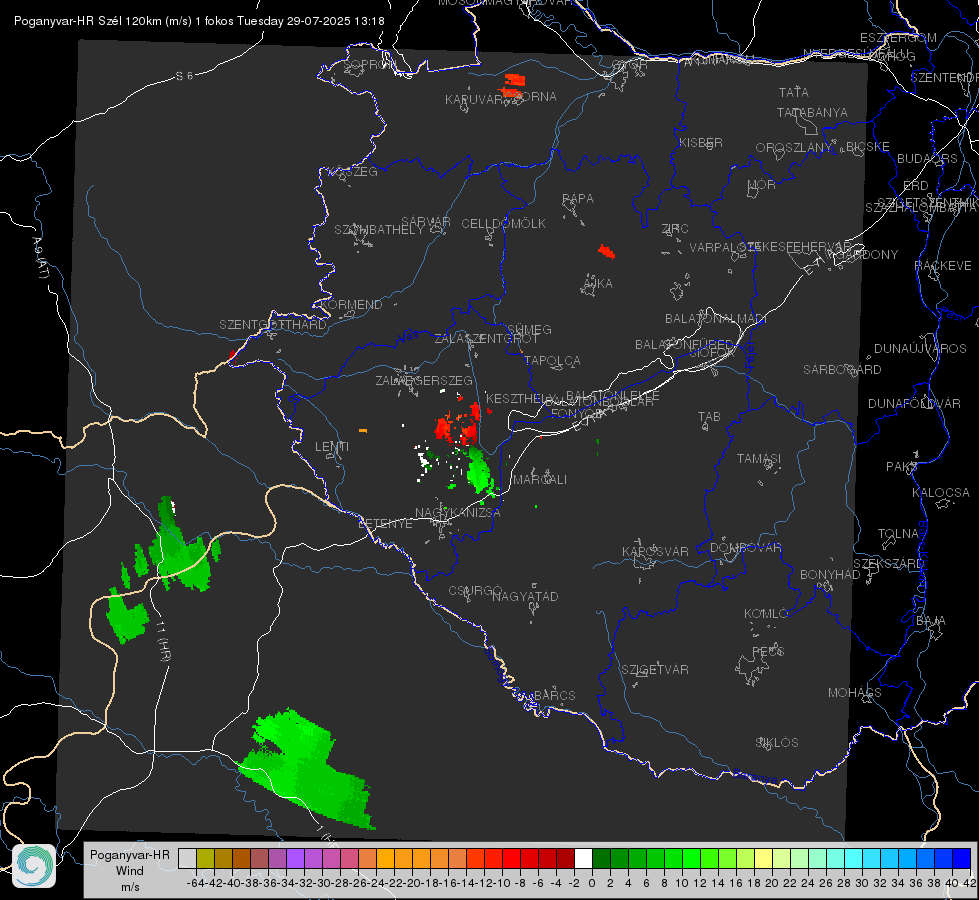This screenshot has height=900, width=979.
Task: Choose the yellow legend swatch above 20
Action: pos(764,858)
